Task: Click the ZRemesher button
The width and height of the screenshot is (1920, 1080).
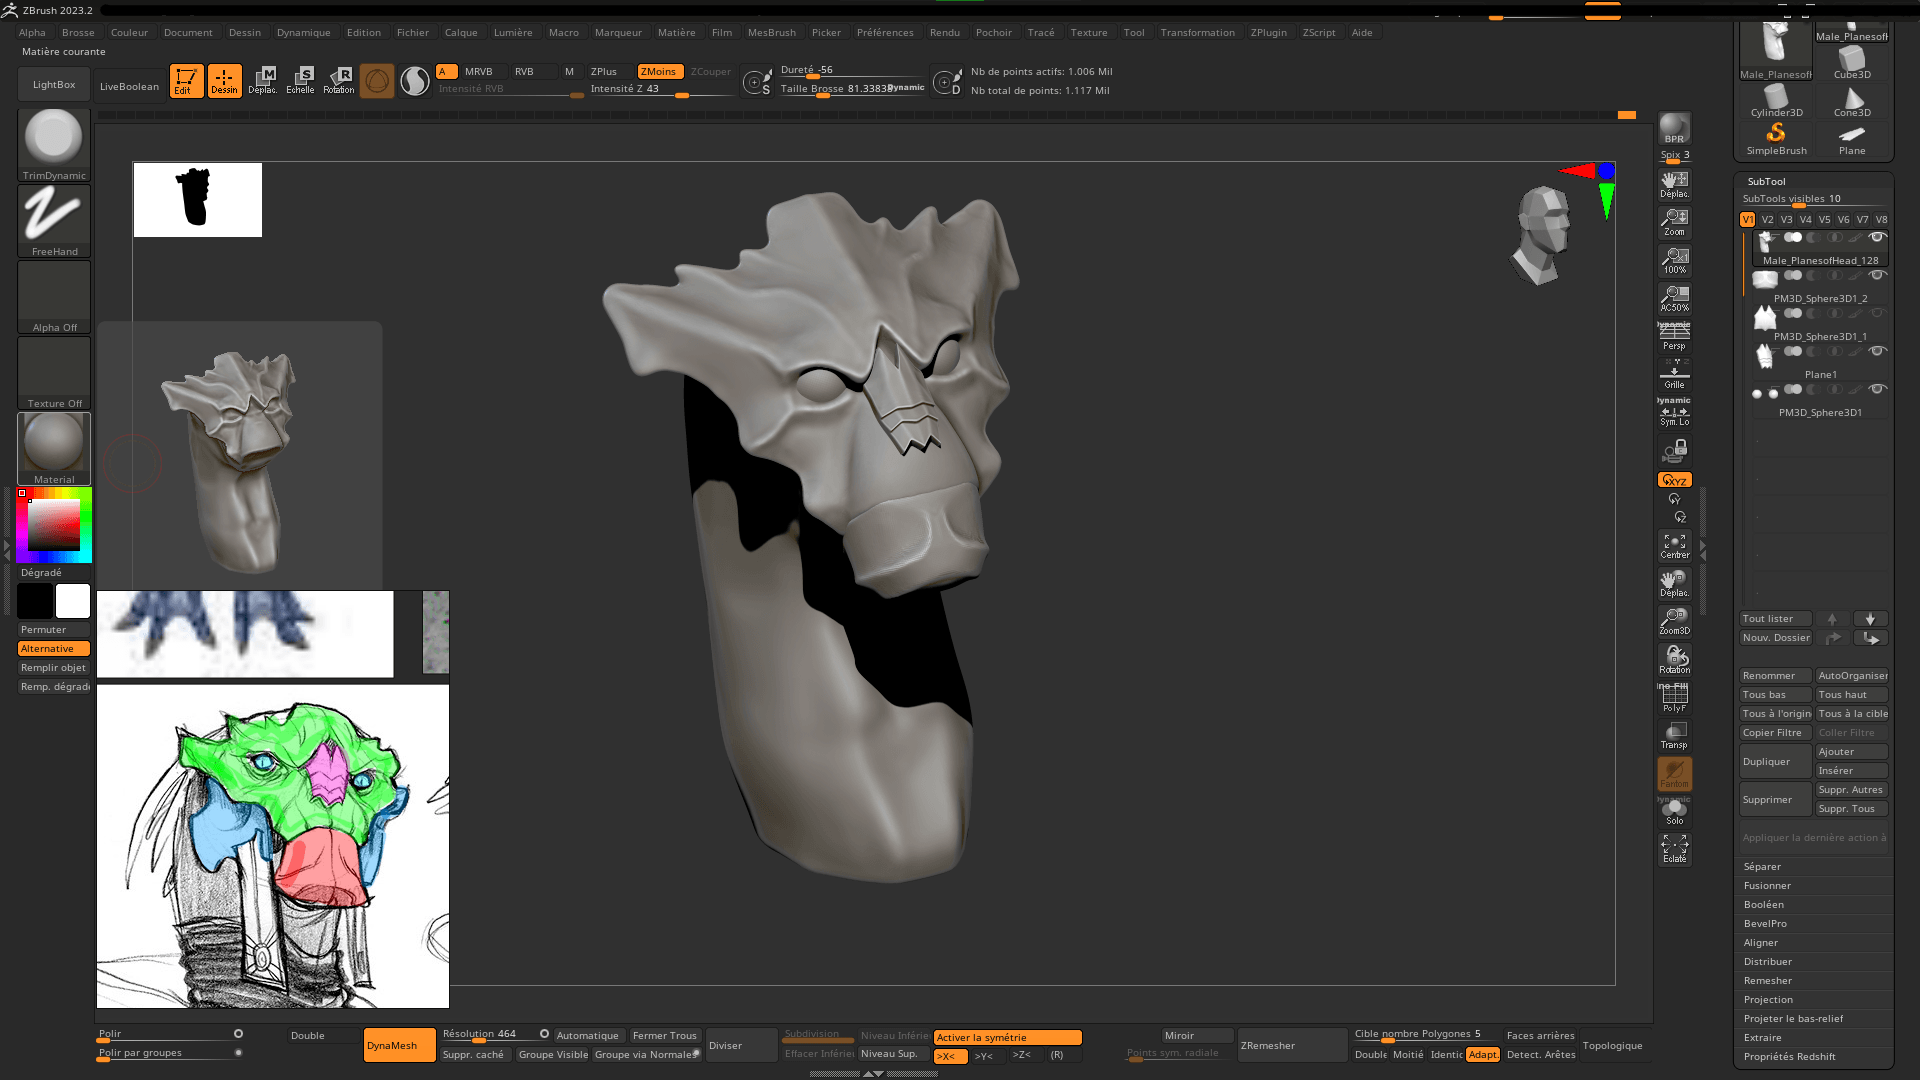Action: pos(1292,1045)
